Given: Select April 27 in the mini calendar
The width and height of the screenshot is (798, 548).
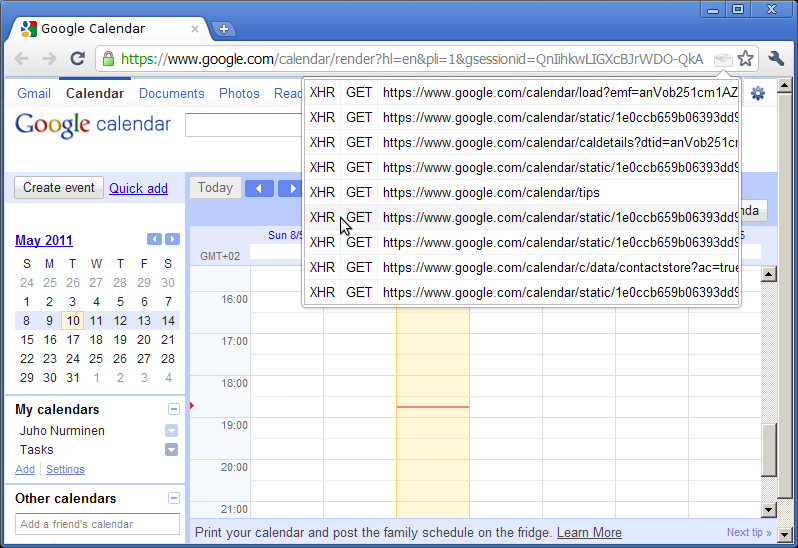Looking at the screenshot, I should click(96, 283).
